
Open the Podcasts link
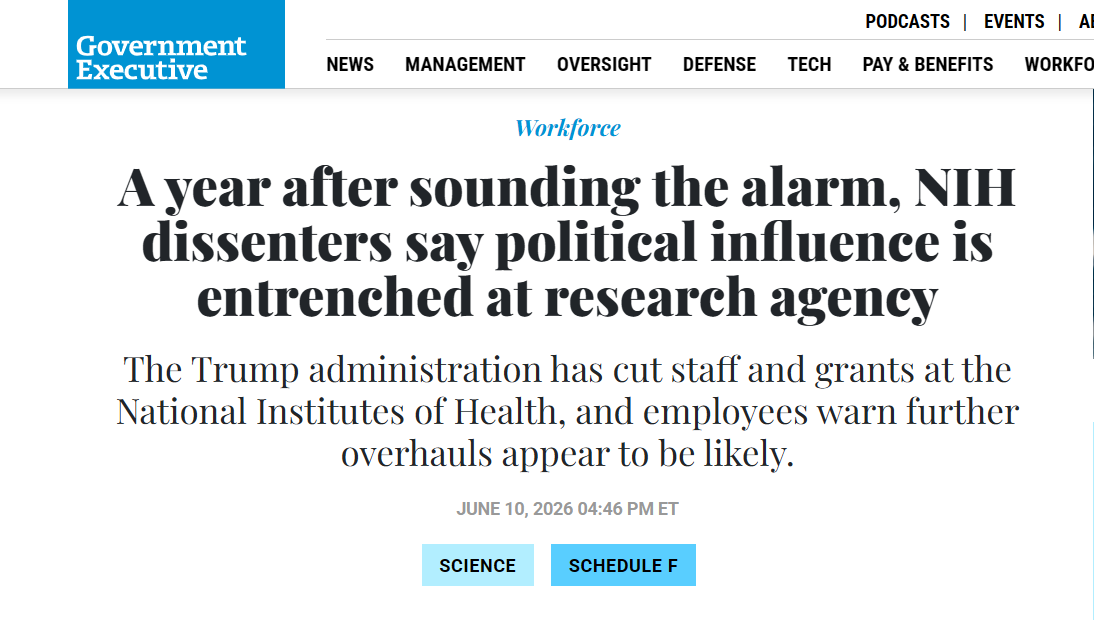(x=907, y=22)
